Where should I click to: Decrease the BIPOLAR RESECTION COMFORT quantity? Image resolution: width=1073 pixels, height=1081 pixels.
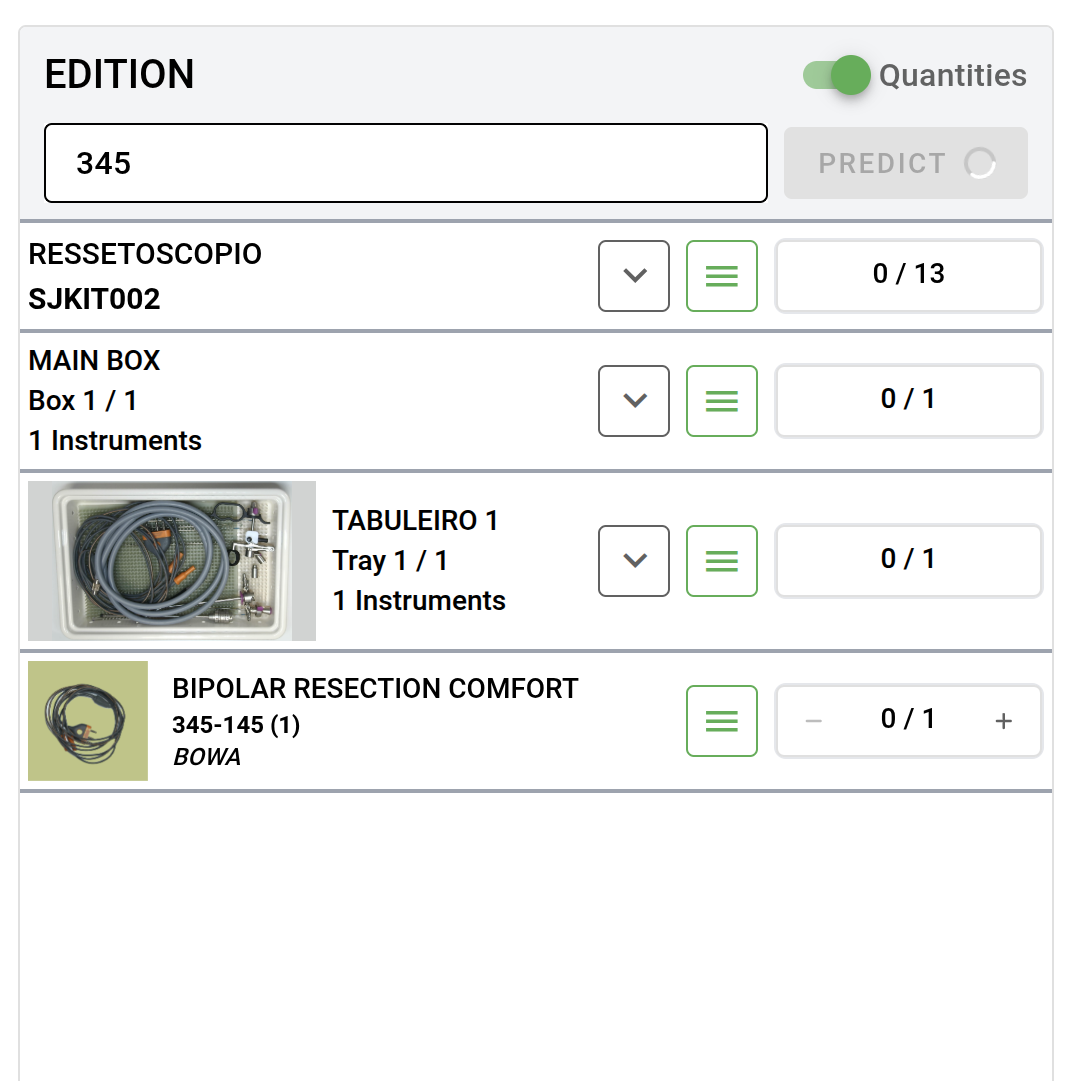pyautogui.click(x=814, y=721)
